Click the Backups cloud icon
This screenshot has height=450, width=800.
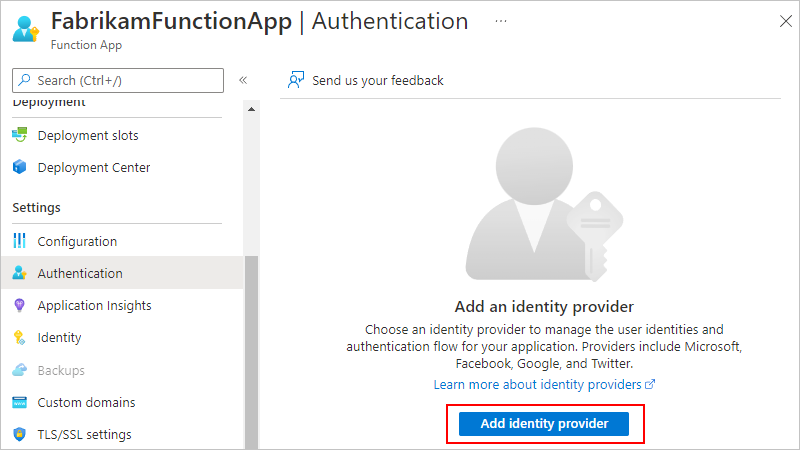19,370
